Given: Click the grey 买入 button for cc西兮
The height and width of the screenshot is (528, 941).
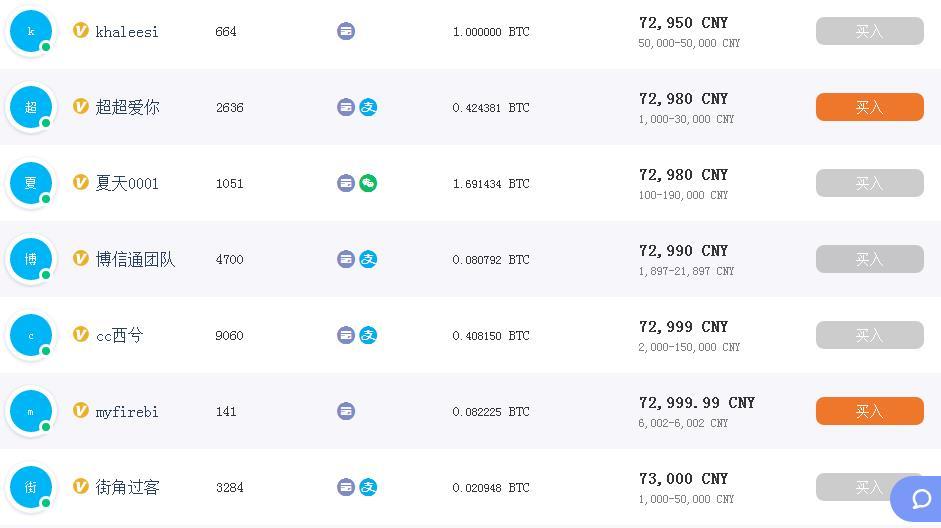Looking at the screenshot, I should (870, 335).
